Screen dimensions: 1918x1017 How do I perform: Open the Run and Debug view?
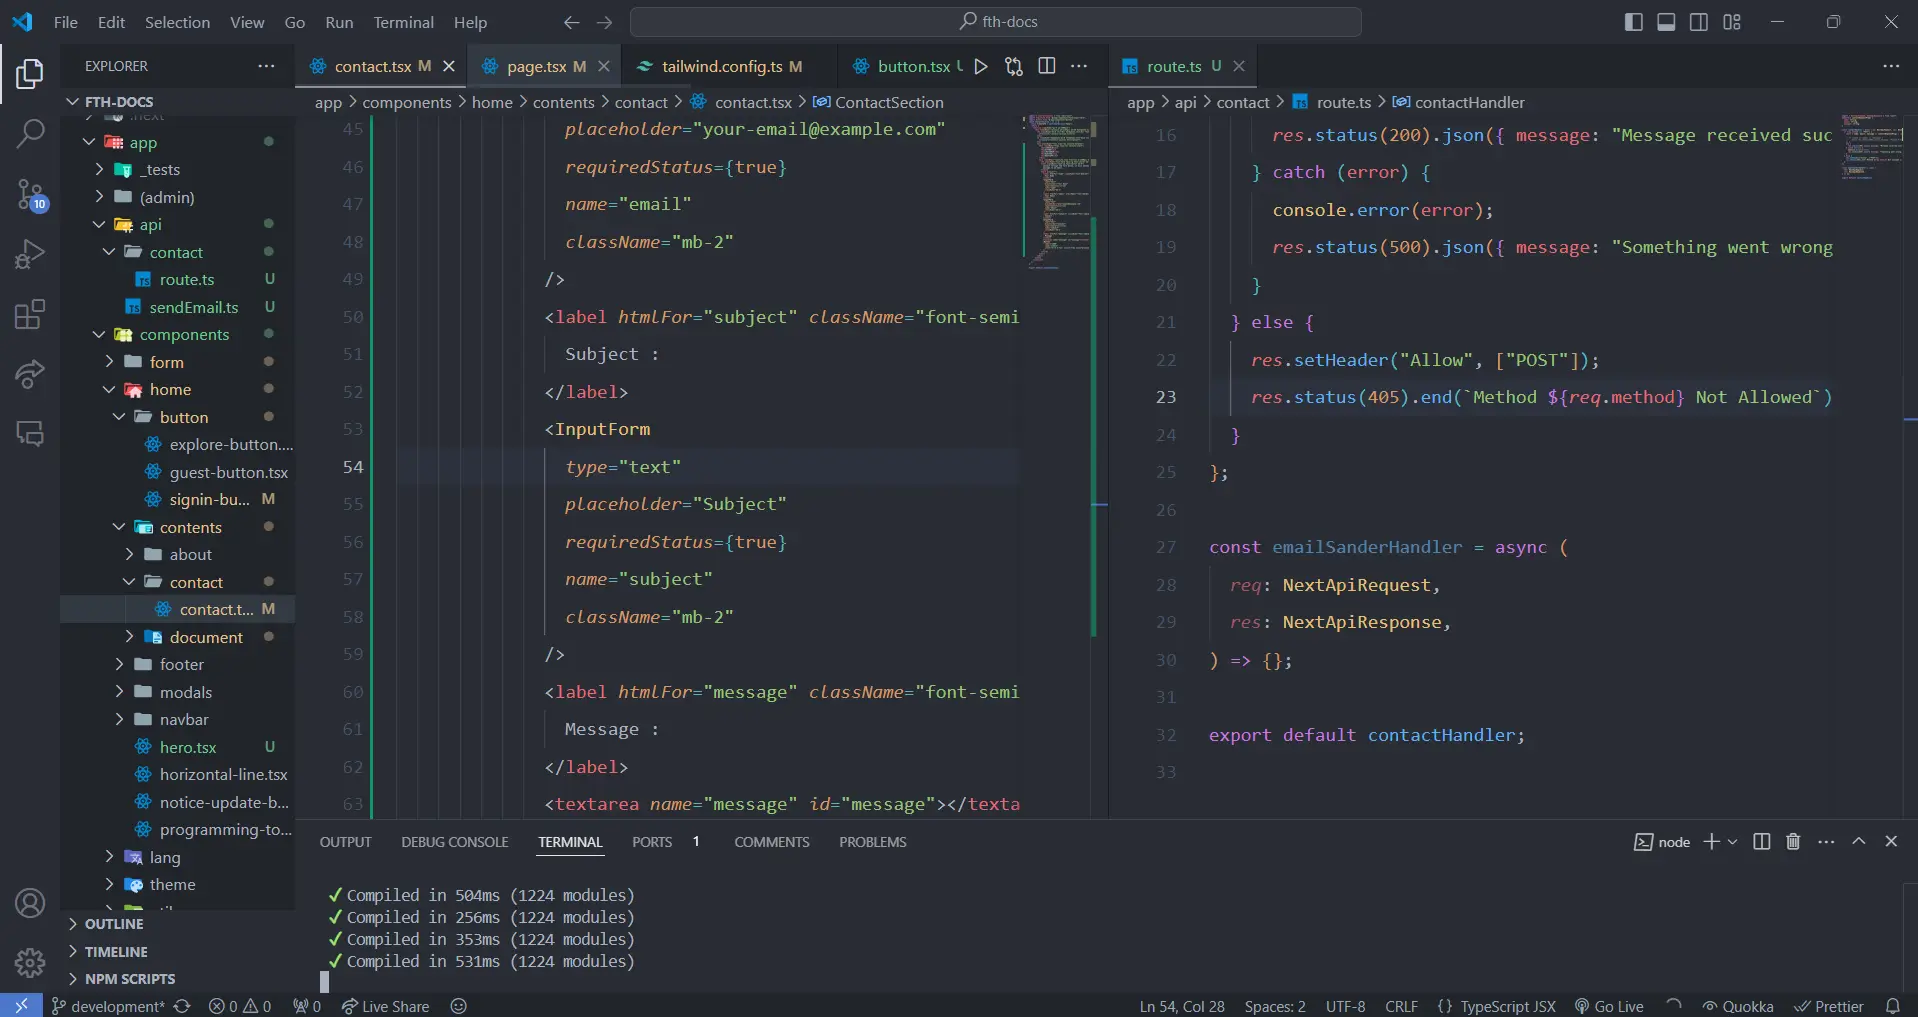coord(30,253)
